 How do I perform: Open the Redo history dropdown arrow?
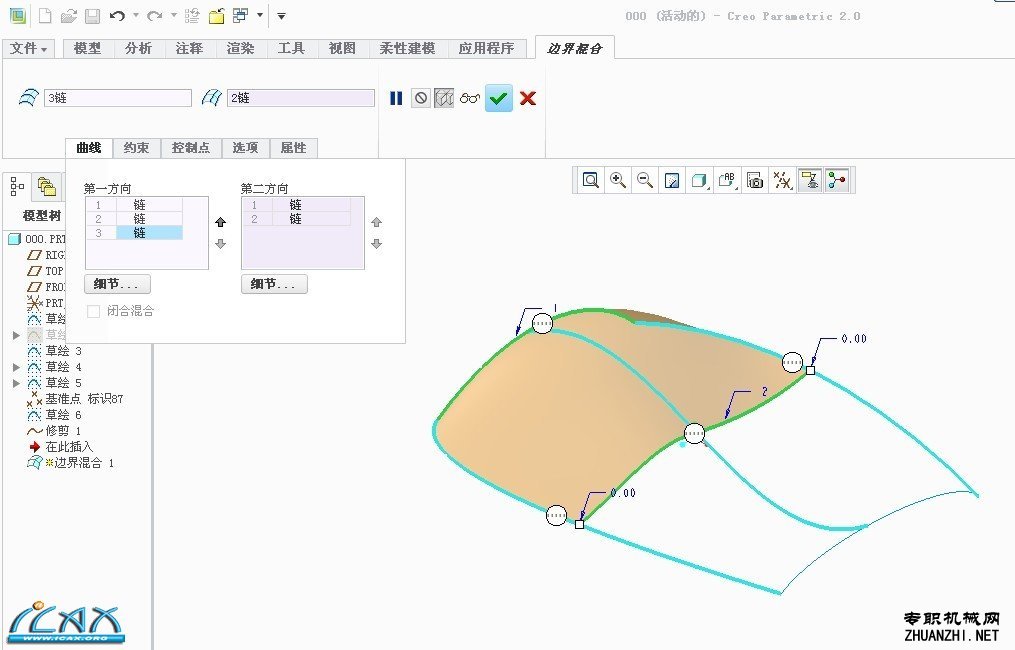coord(173,16)
